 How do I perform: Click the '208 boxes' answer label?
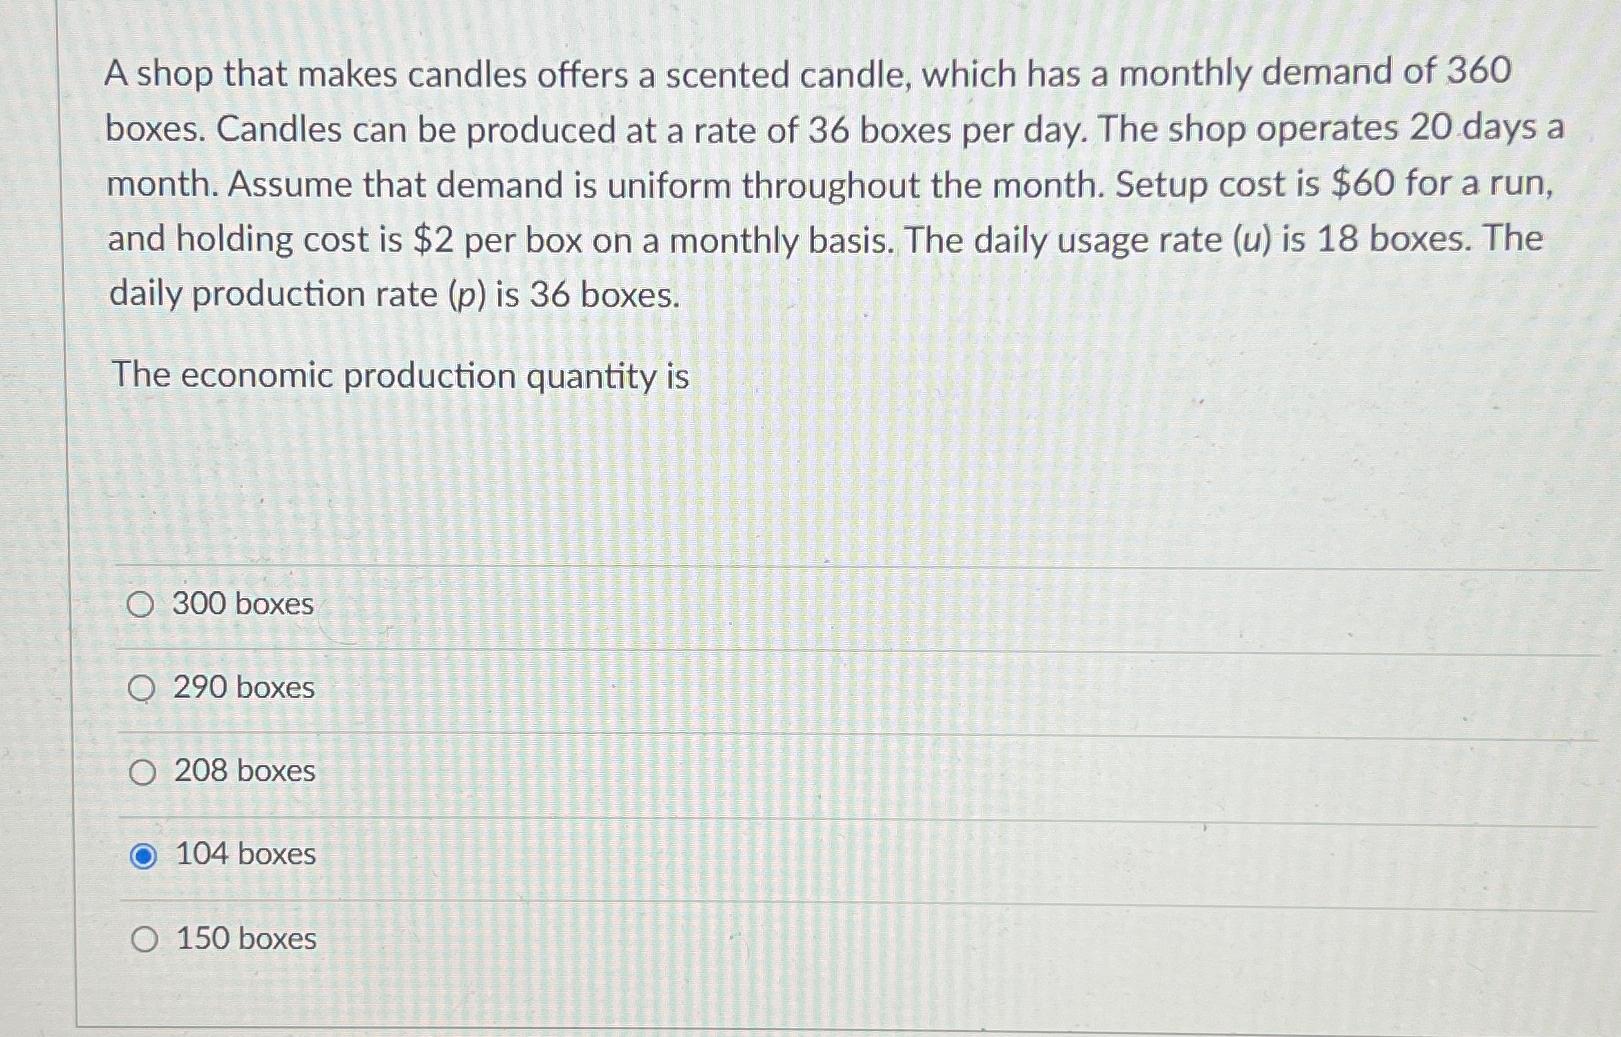click(x=245, y=770)
